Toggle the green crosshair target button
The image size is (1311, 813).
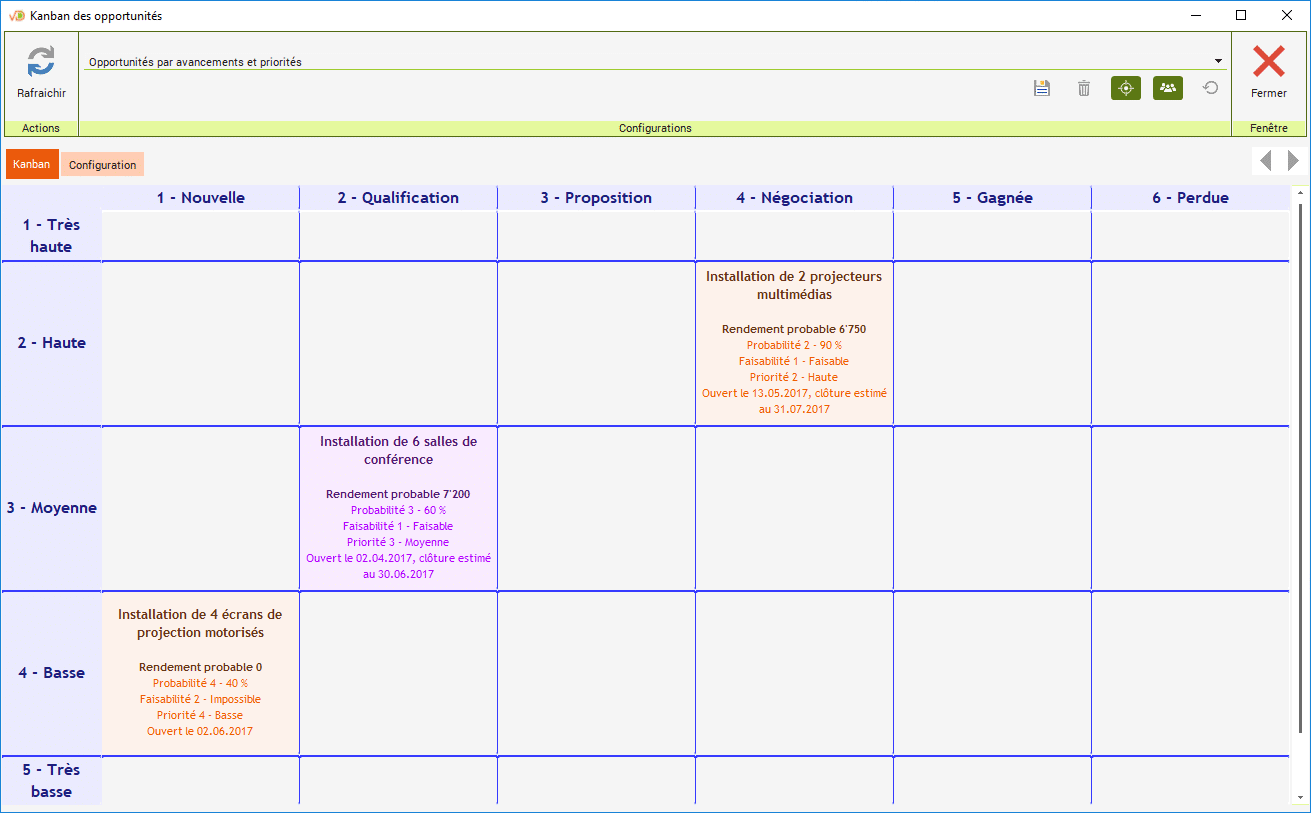click(x=1126, y=88)
